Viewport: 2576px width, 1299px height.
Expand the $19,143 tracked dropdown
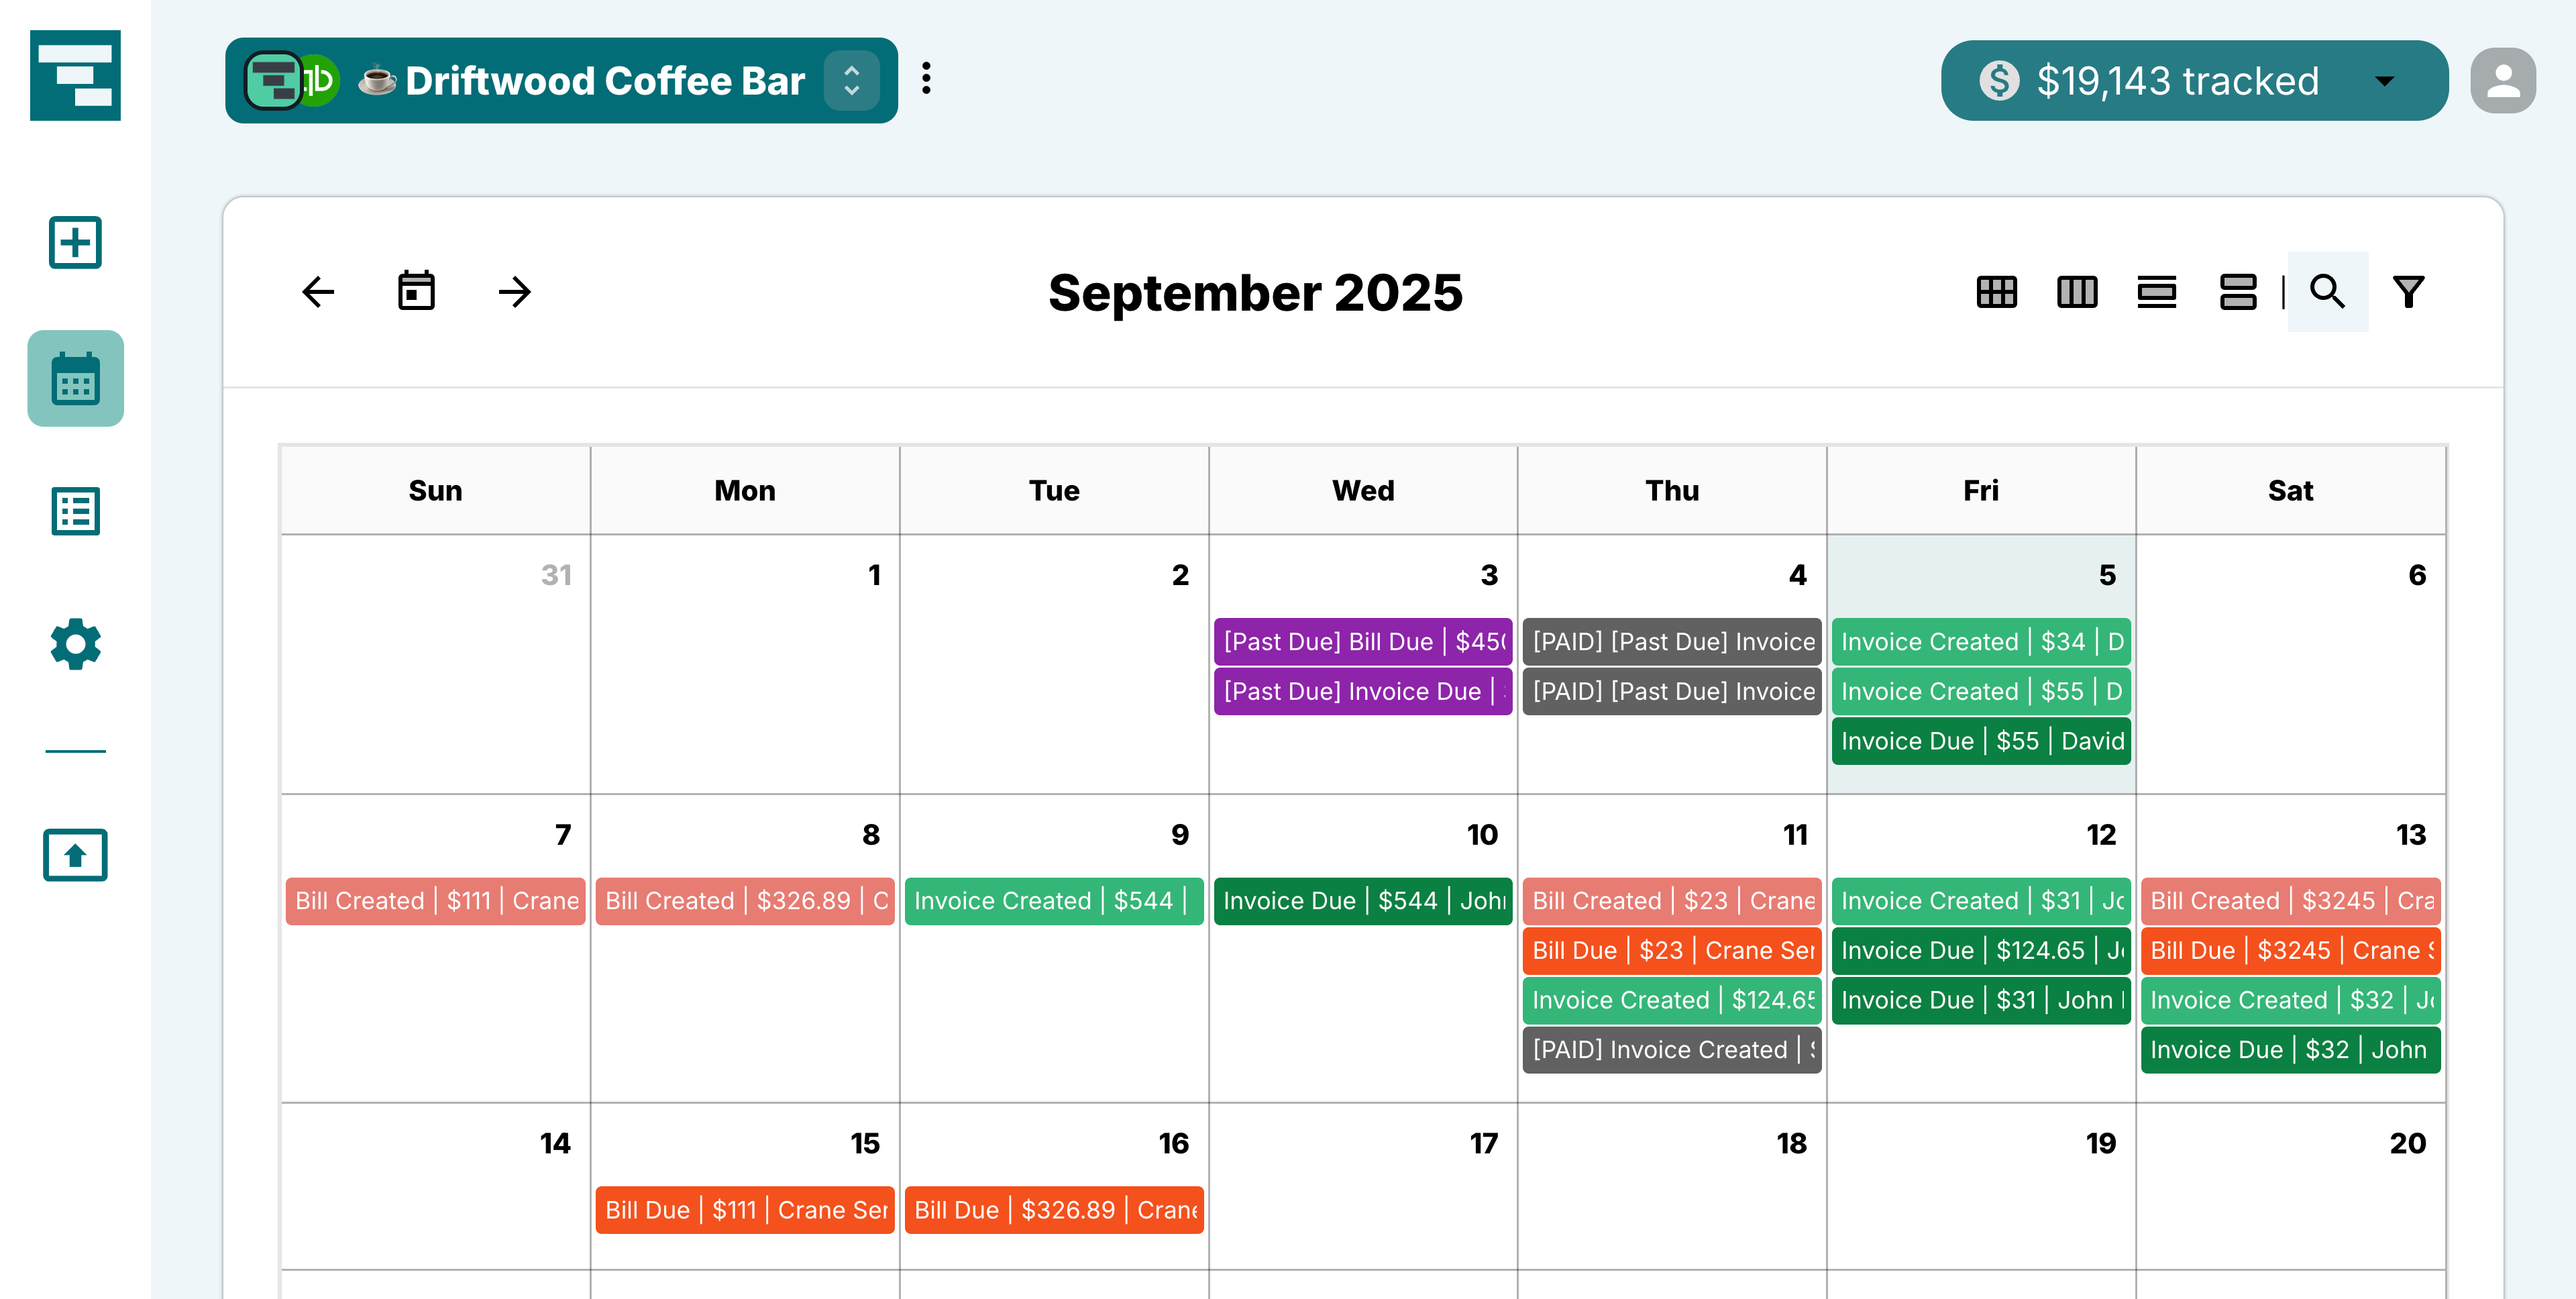tap(2384, 81)
